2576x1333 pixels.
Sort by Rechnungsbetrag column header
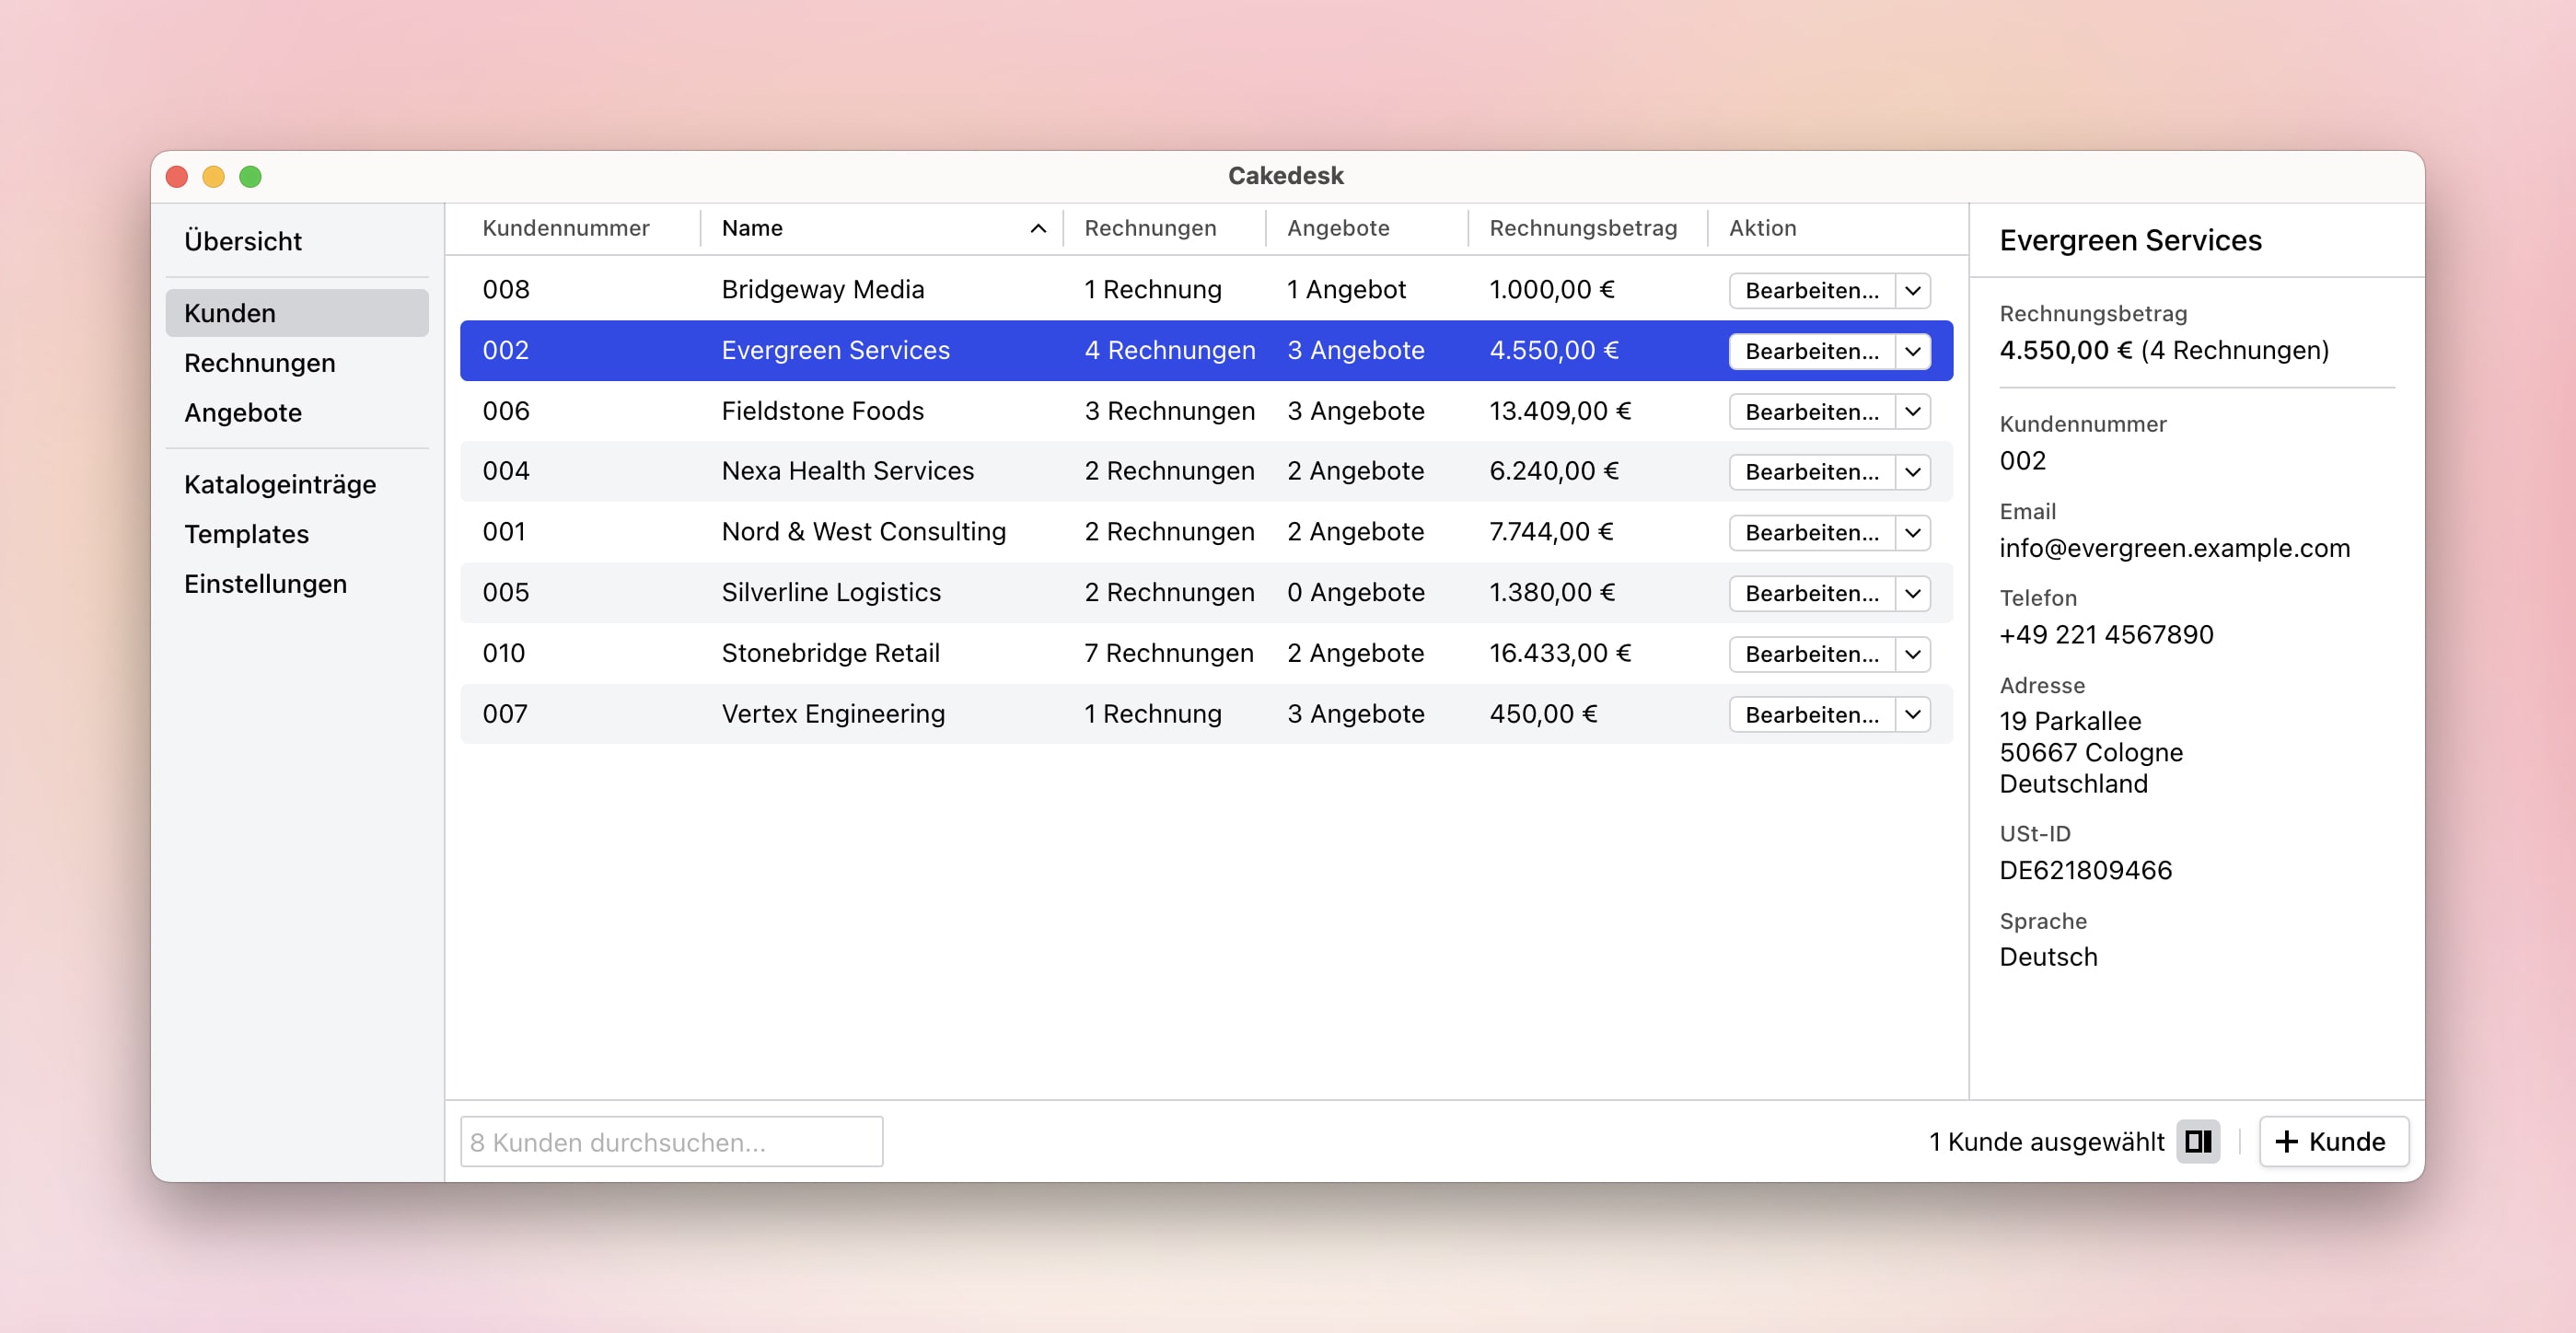tap(1582, 229)
